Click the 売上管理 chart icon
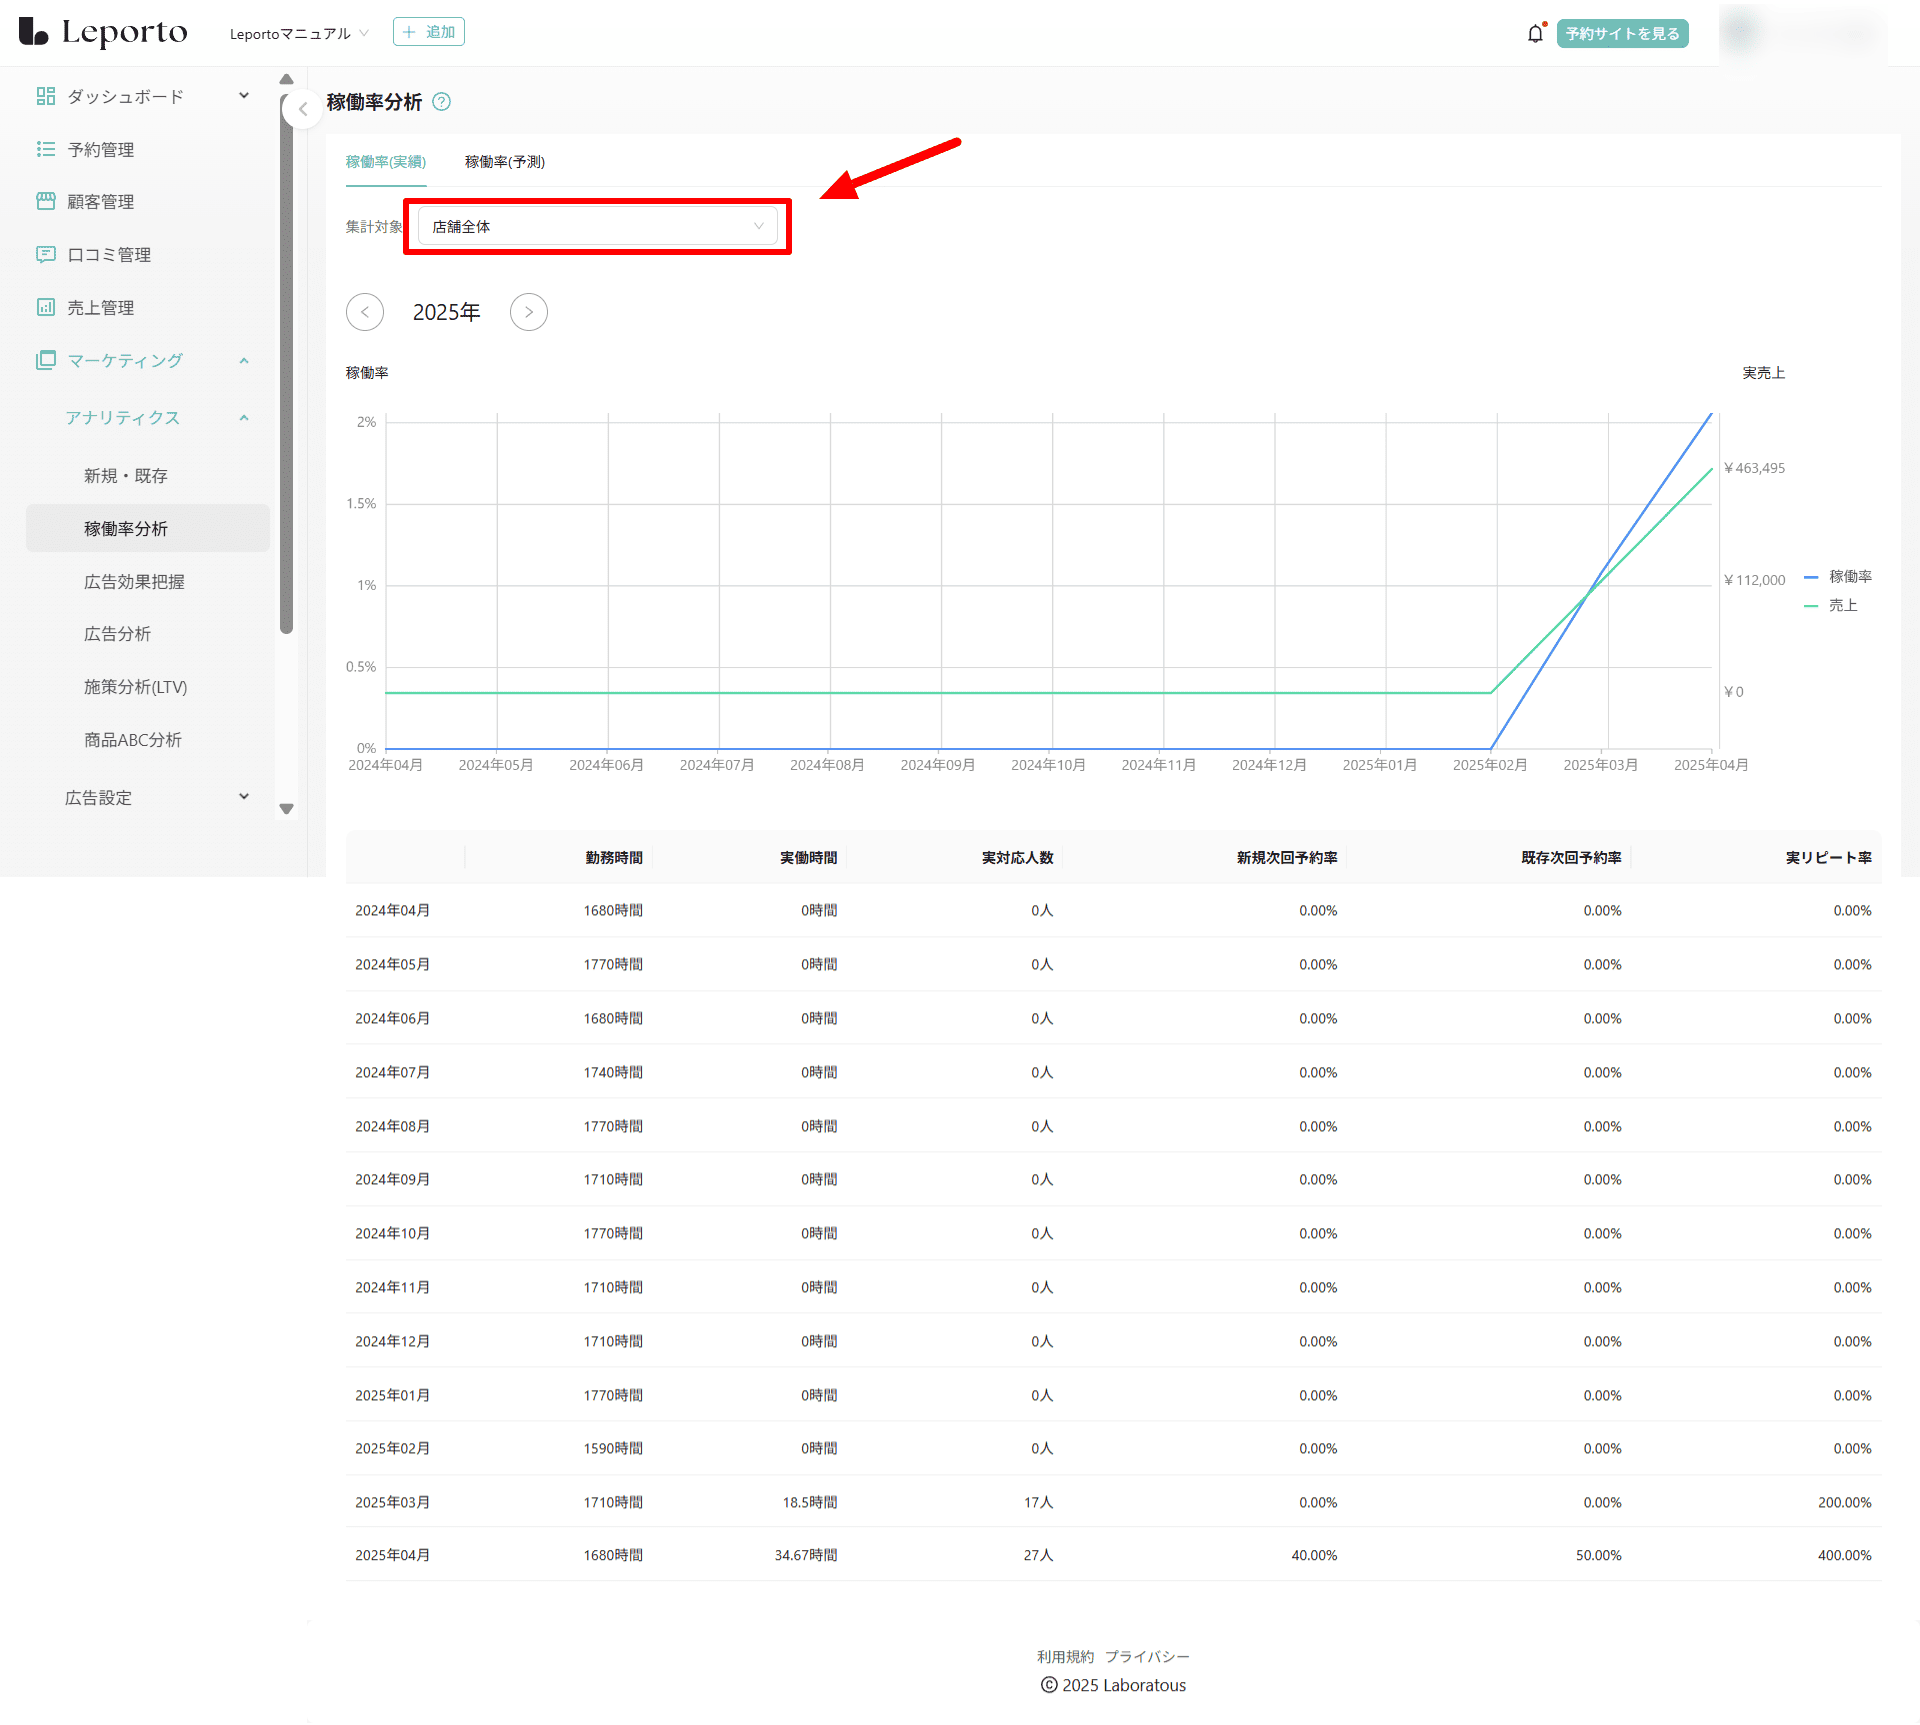Image resolution: width=1920 pixels, height=1725 pixels. pyautogui.click(x=46, y=307)
